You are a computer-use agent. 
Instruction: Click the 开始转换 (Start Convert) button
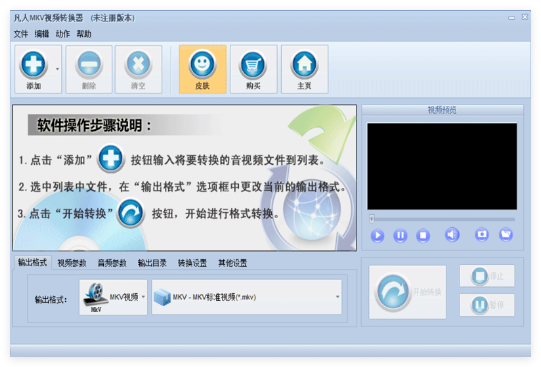pyautogui.click(x=407, y=292)
